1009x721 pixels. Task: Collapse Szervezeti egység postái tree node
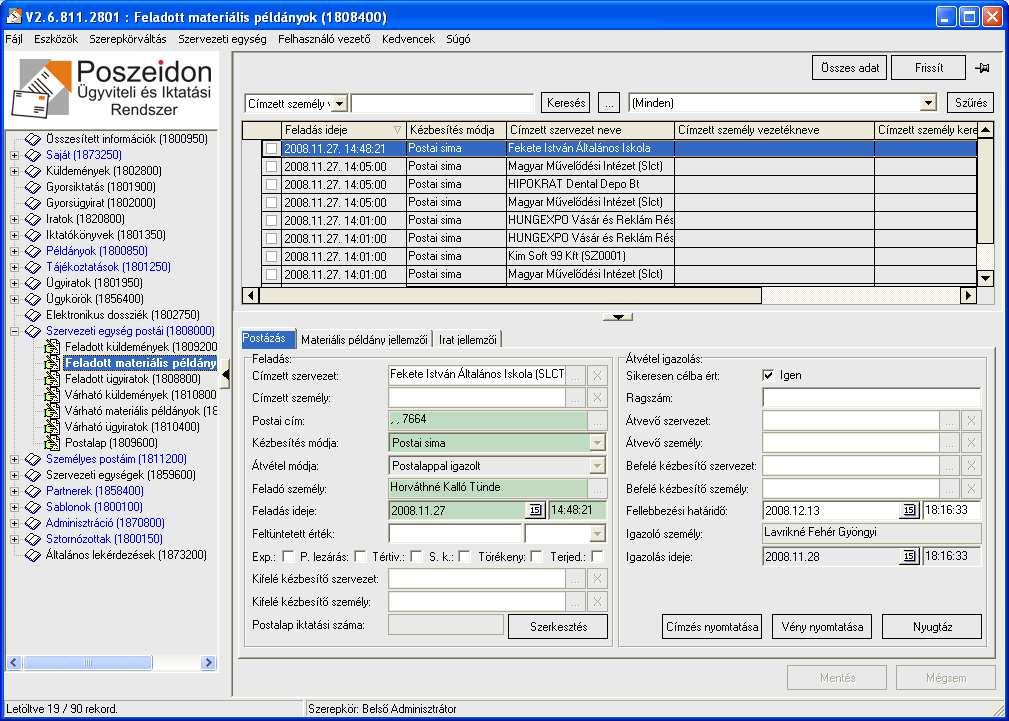[x=15, y=331]
